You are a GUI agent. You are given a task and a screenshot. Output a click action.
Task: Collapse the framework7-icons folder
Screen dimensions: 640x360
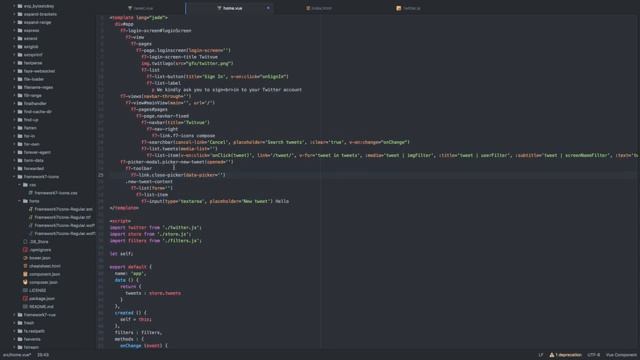[14, 177]
